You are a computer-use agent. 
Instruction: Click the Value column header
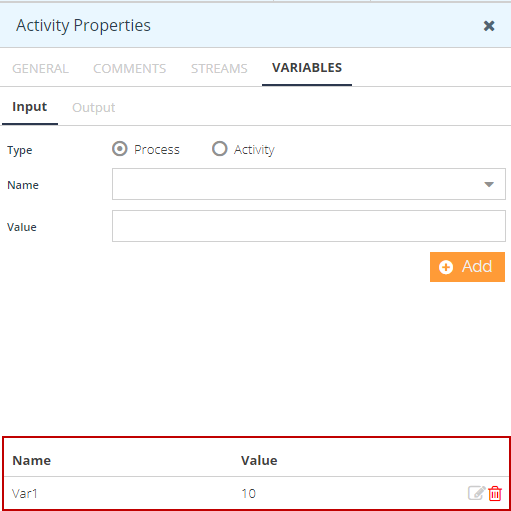pos(259,460)
